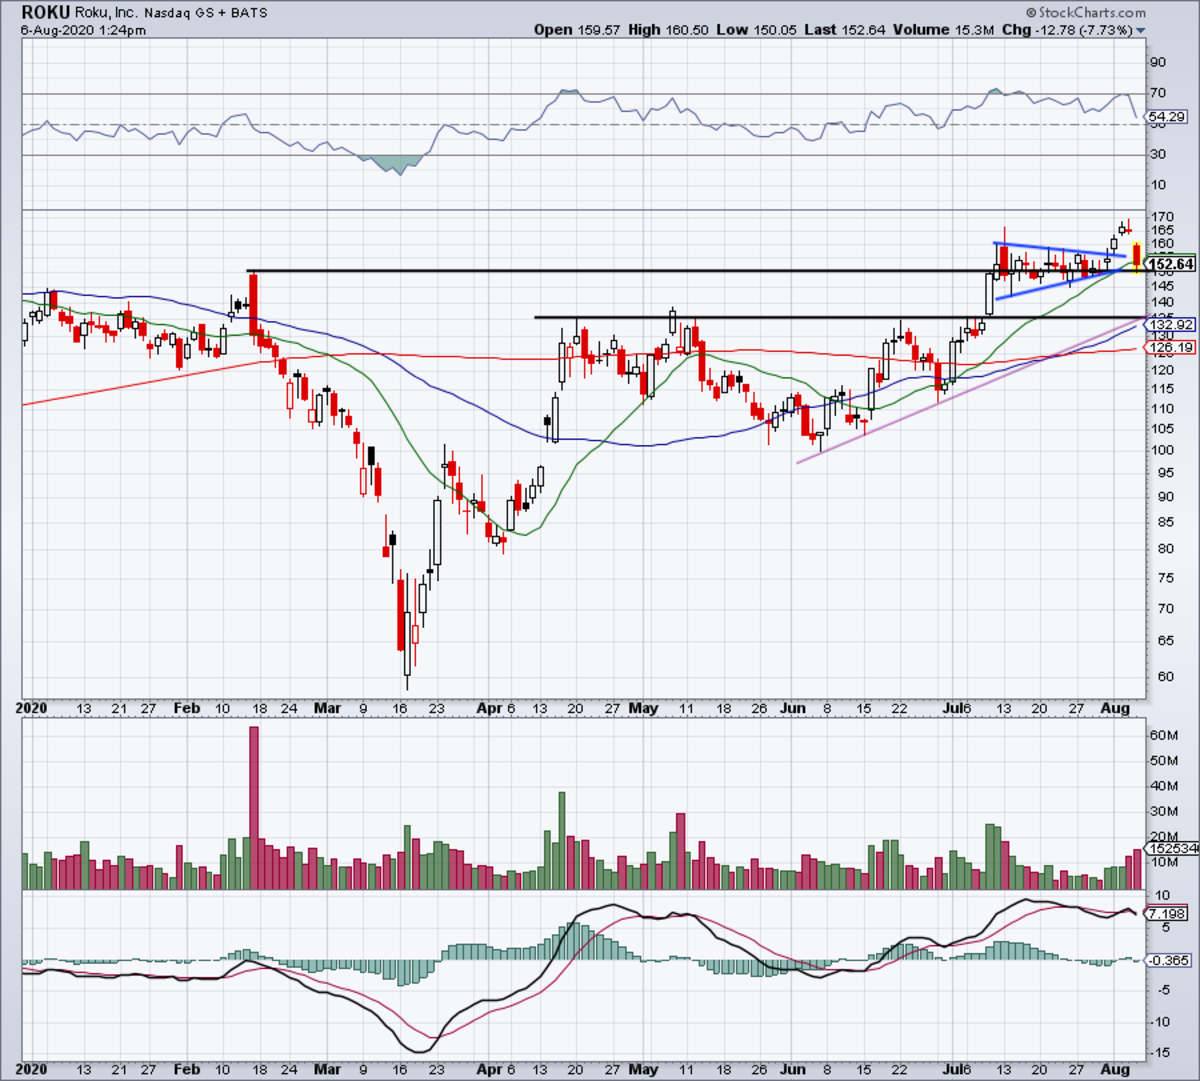Click the tallest February volume bar

click(x=253, y=806)
